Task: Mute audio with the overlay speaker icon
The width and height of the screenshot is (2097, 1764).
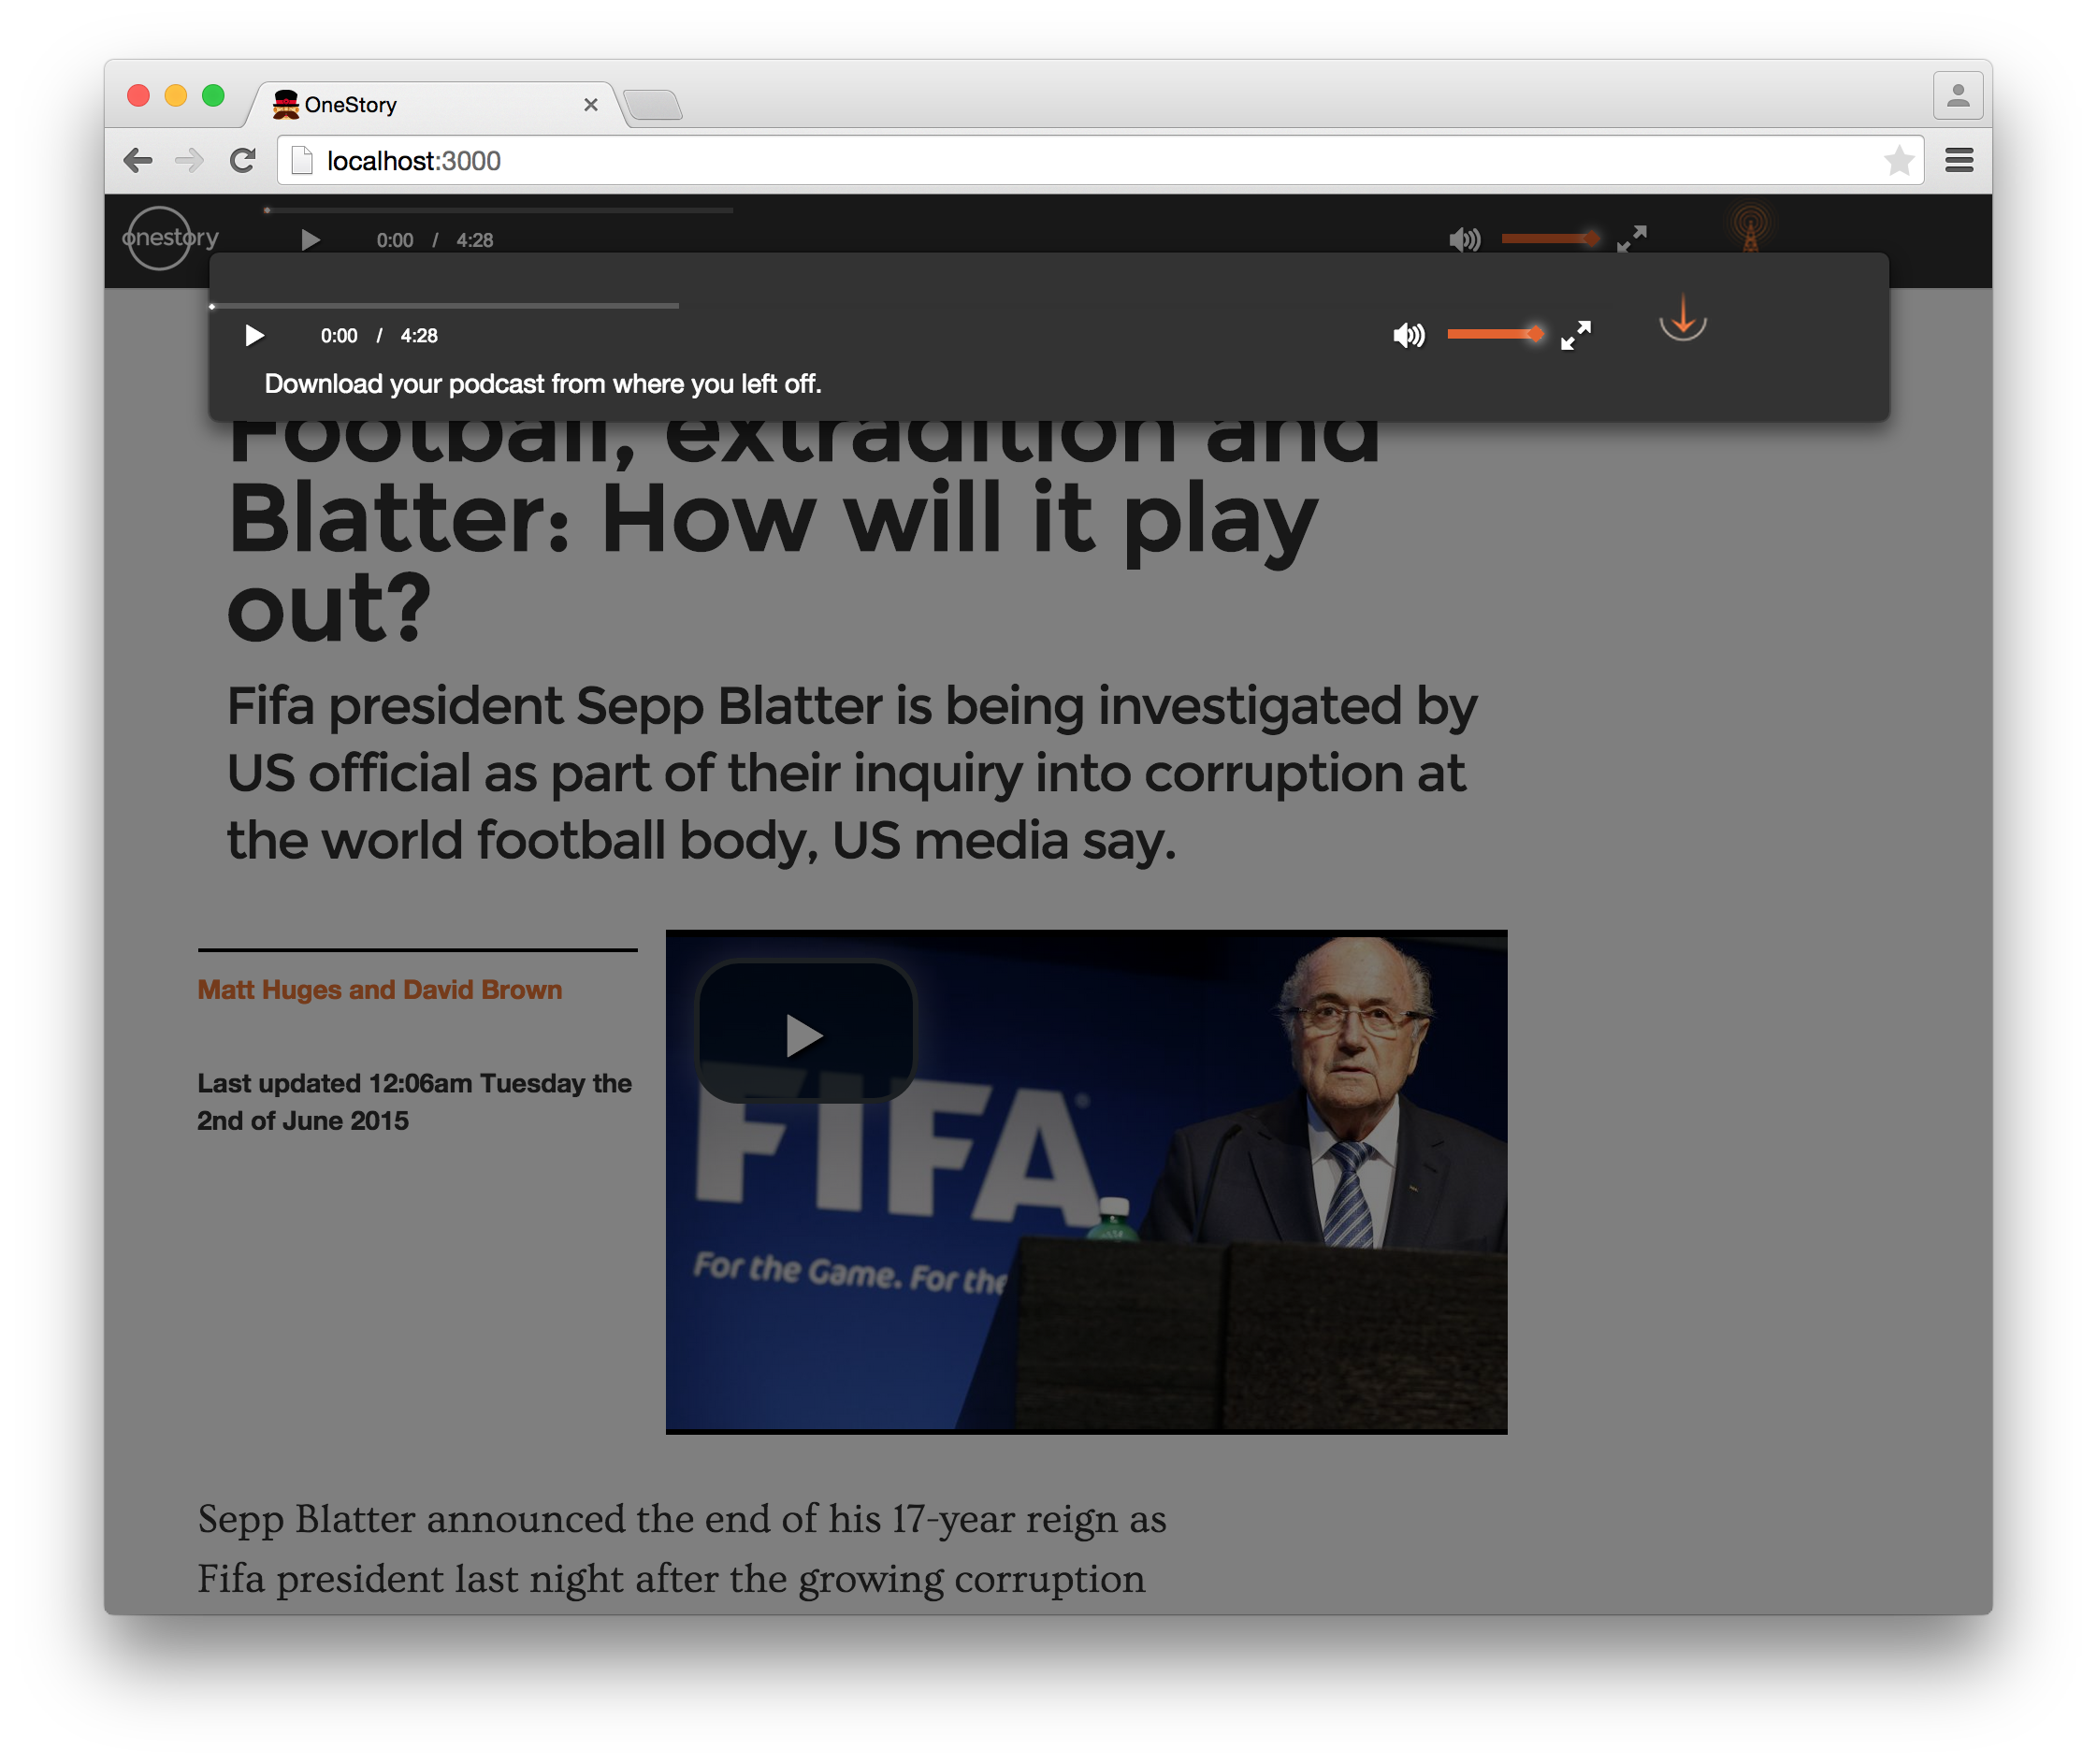Action: pyautogui.click(x=1408, y=336)
